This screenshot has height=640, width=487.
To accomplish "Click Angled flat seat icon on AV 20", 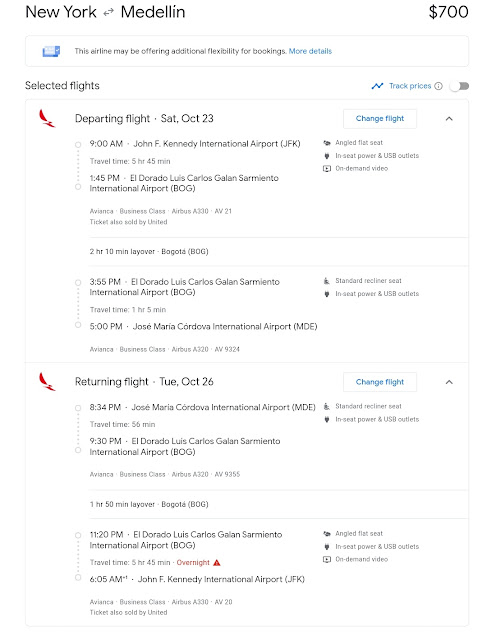I will pos(327,533).
